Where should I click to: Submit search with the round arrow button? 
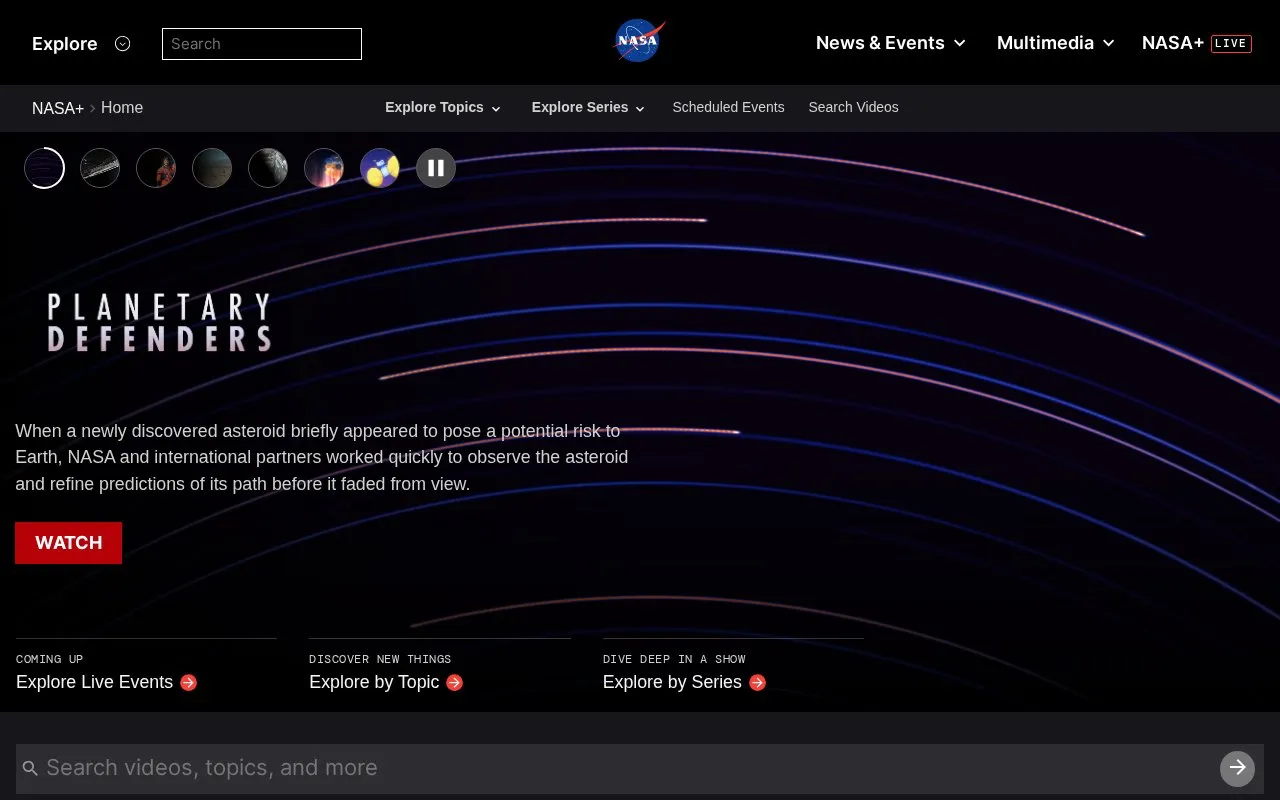(1237, 768)
